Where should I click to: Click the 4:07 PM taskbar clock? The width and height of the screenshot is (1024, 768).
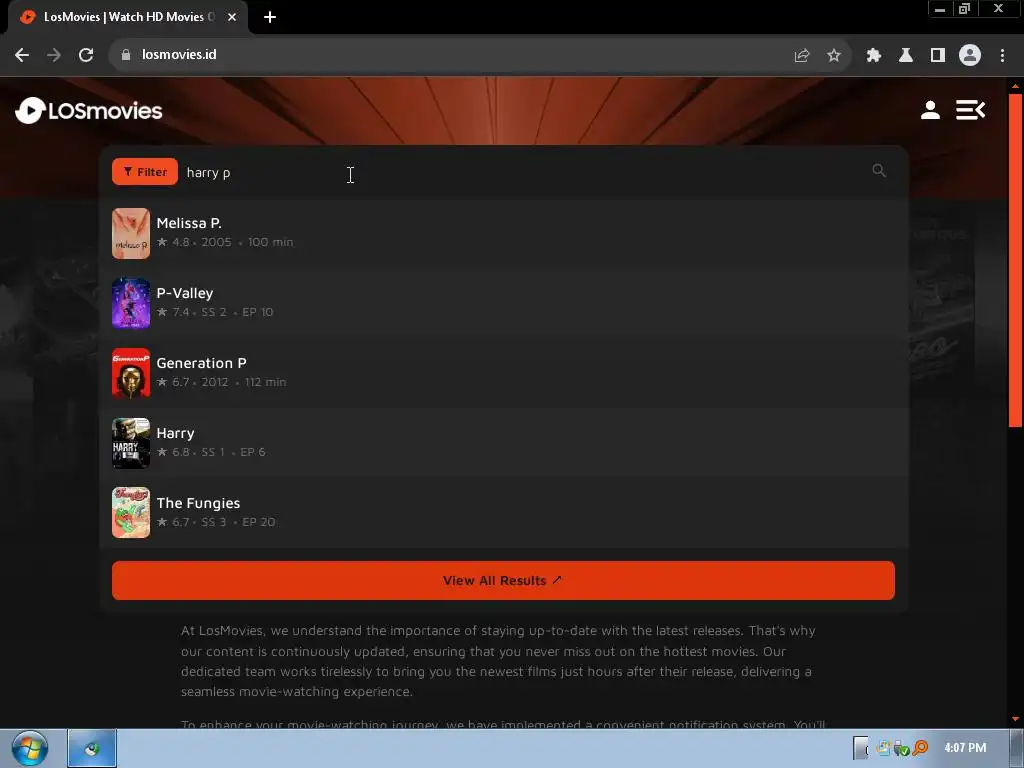click(965, 748)
